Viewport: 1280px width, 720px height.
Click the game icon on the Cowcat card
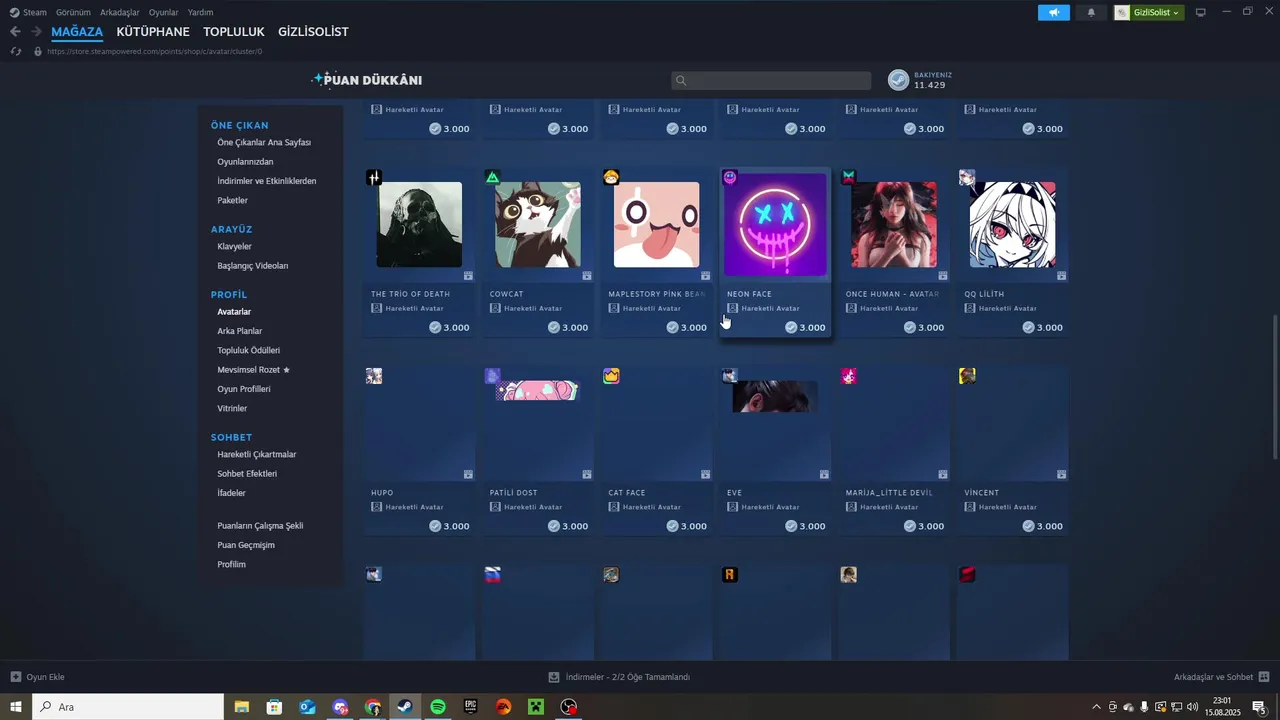492,178
